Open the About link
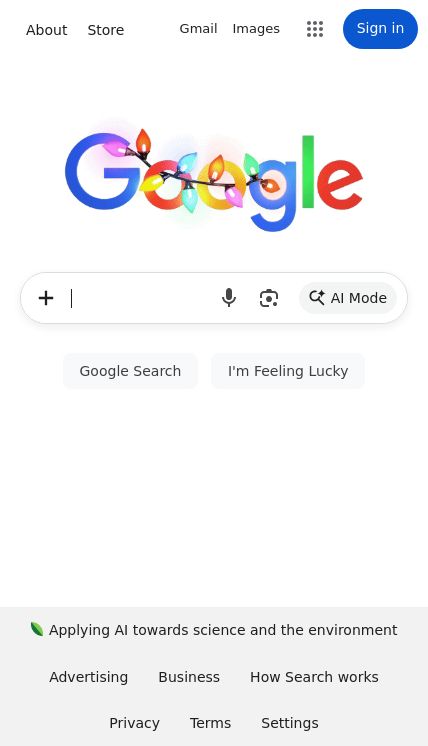 [47, 30]
